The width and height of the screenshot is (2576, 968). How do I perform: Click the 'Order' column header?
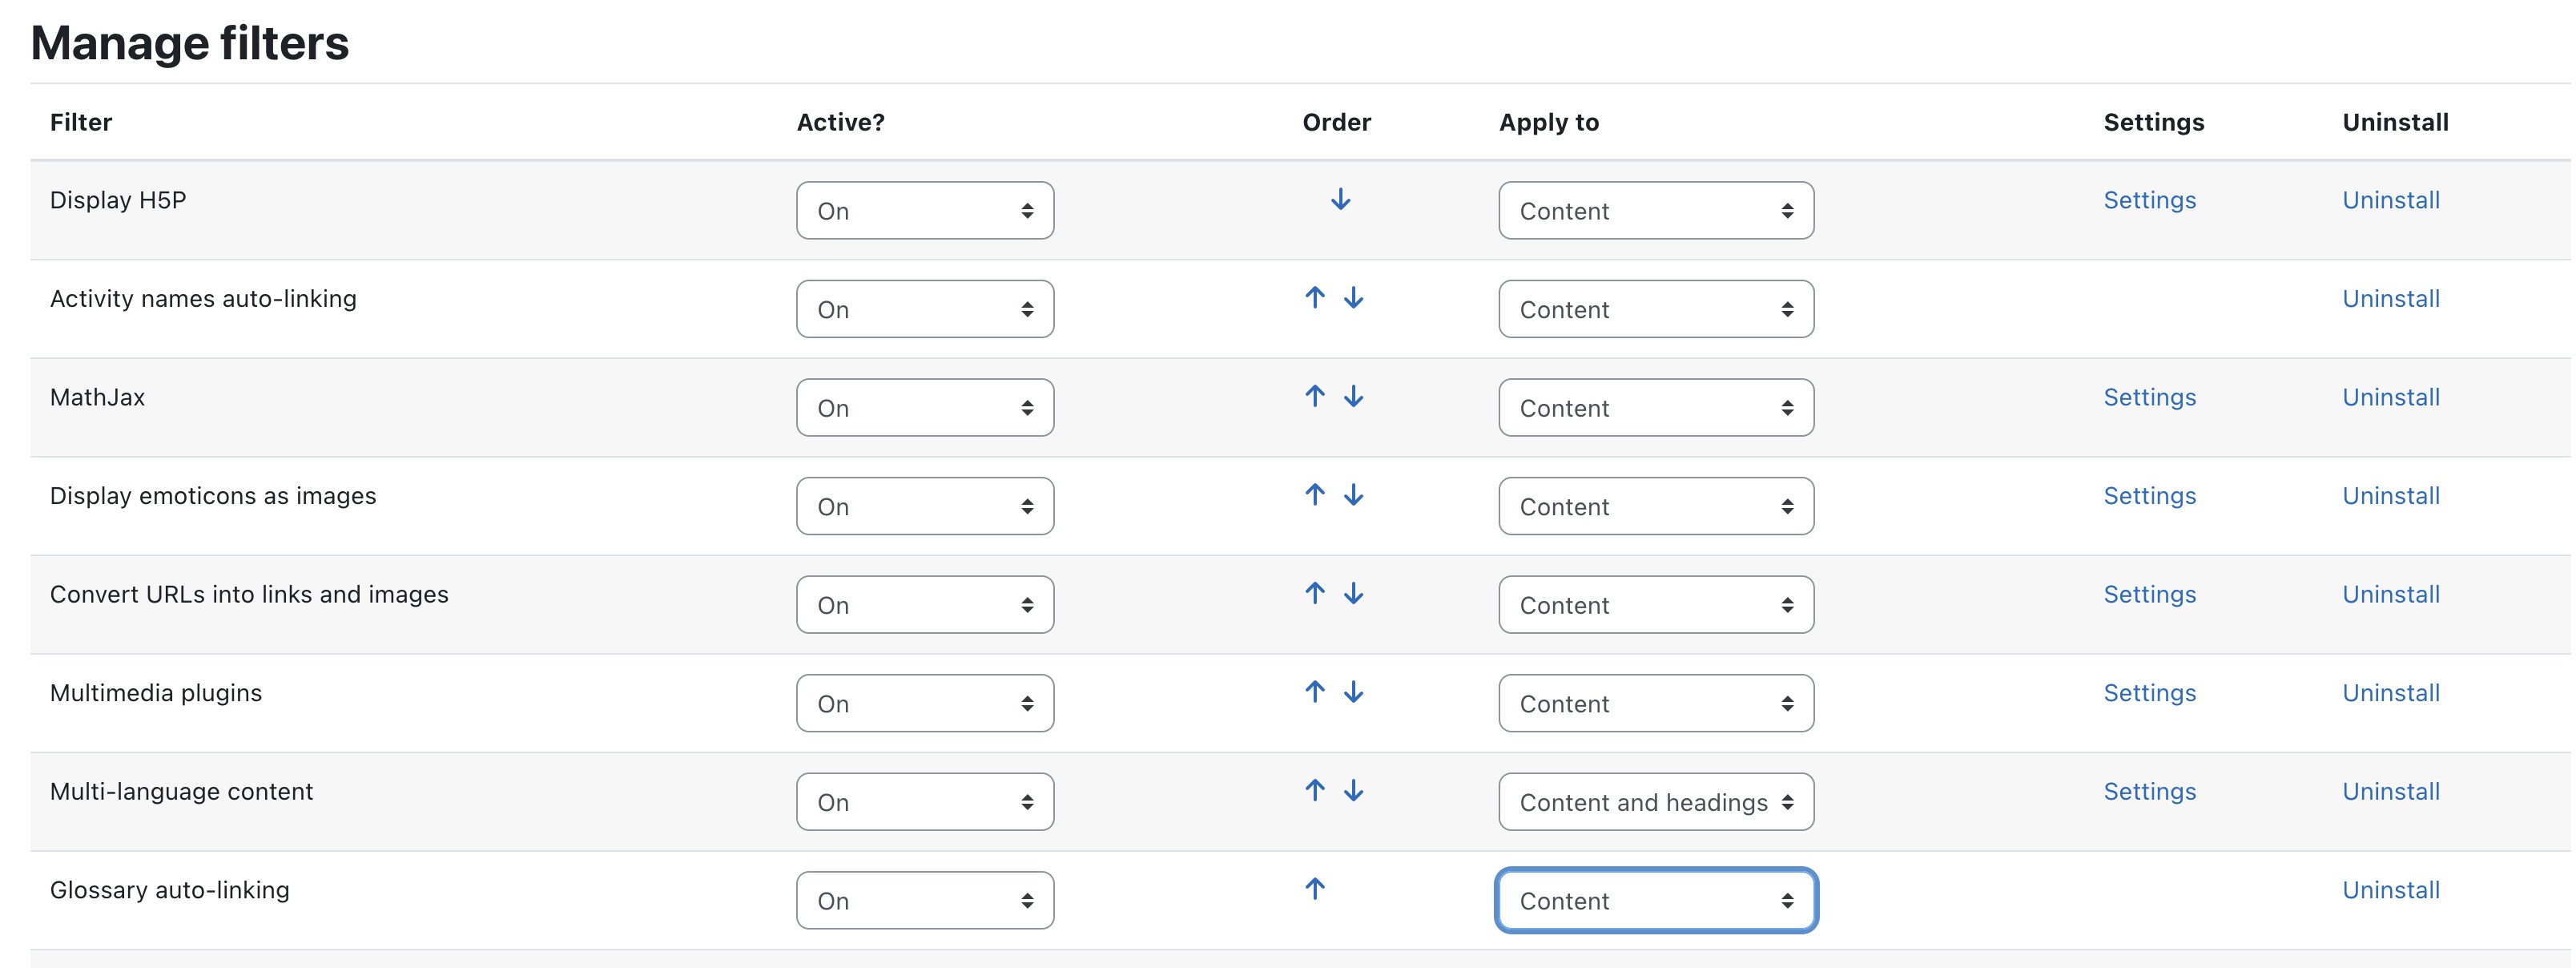[1336, 122]
